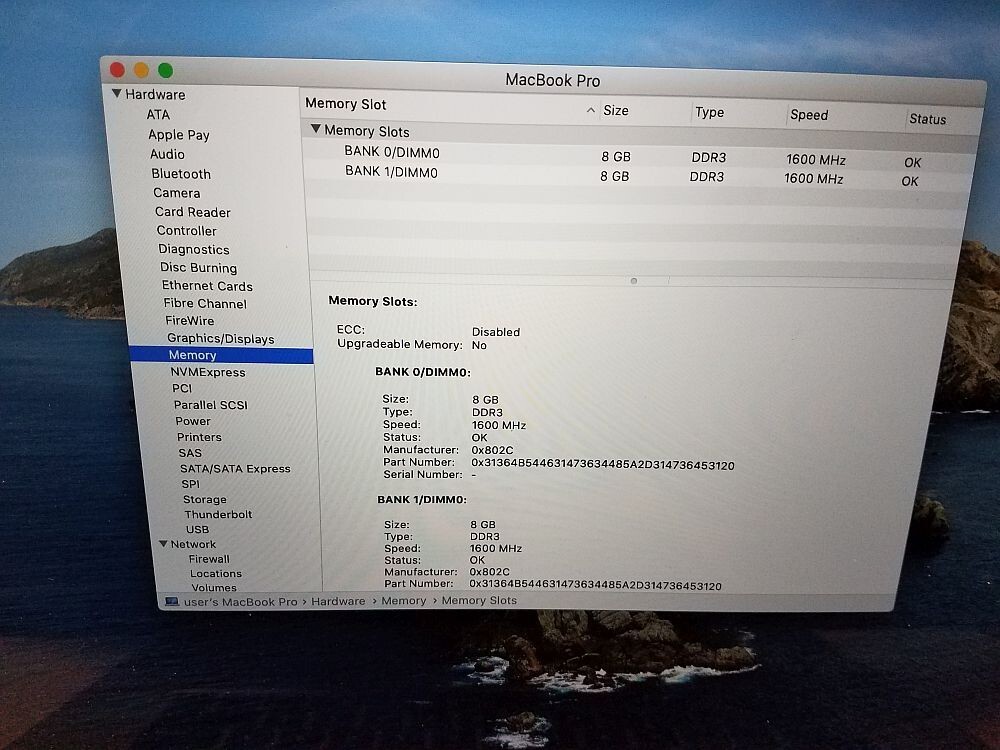
Task: Click the ECC Disabled value
Action: 496,332
